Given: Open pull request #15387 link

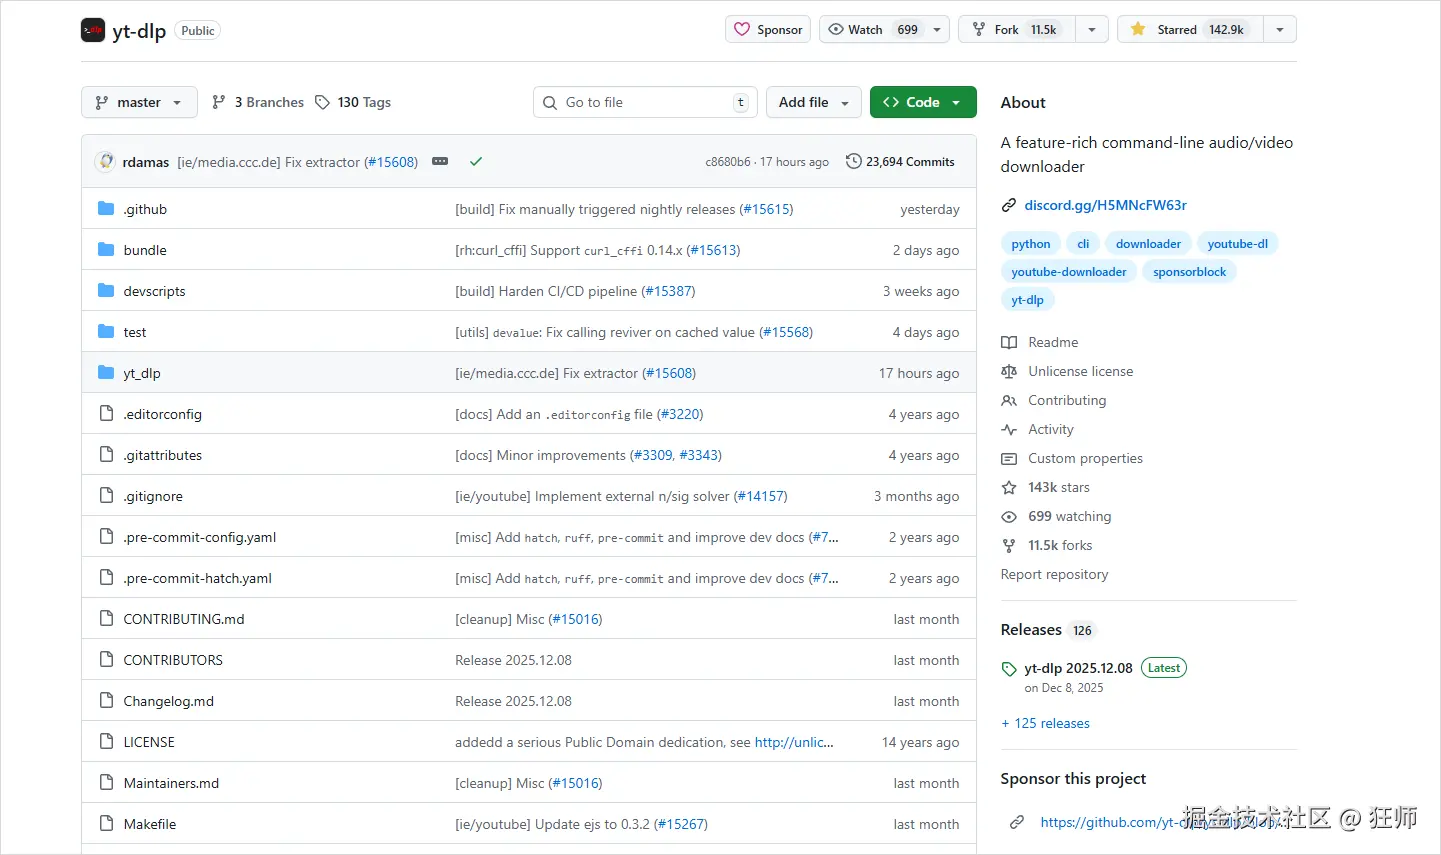Looking at the screenshot, I should pyautogui.click(x=669, y=291).
